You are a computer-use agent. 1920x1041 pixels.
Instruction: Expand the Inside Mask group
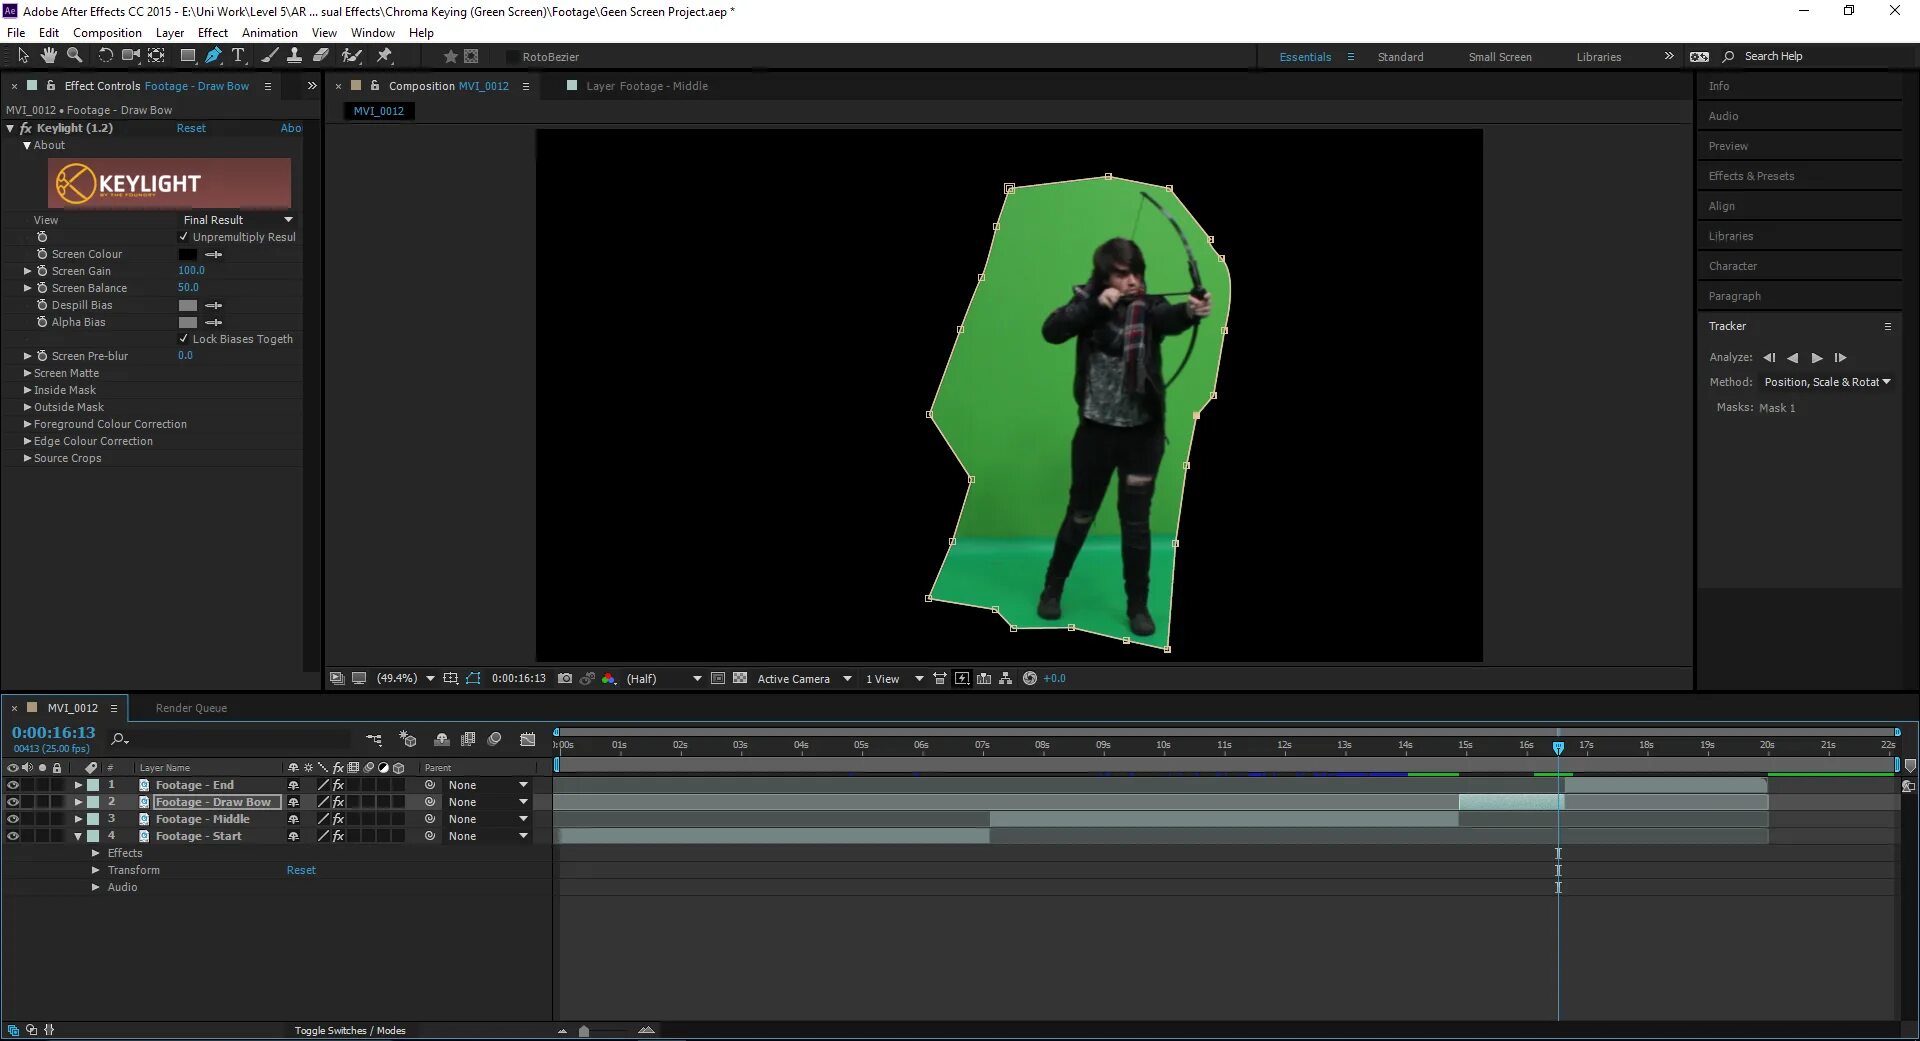click(28, 390)
